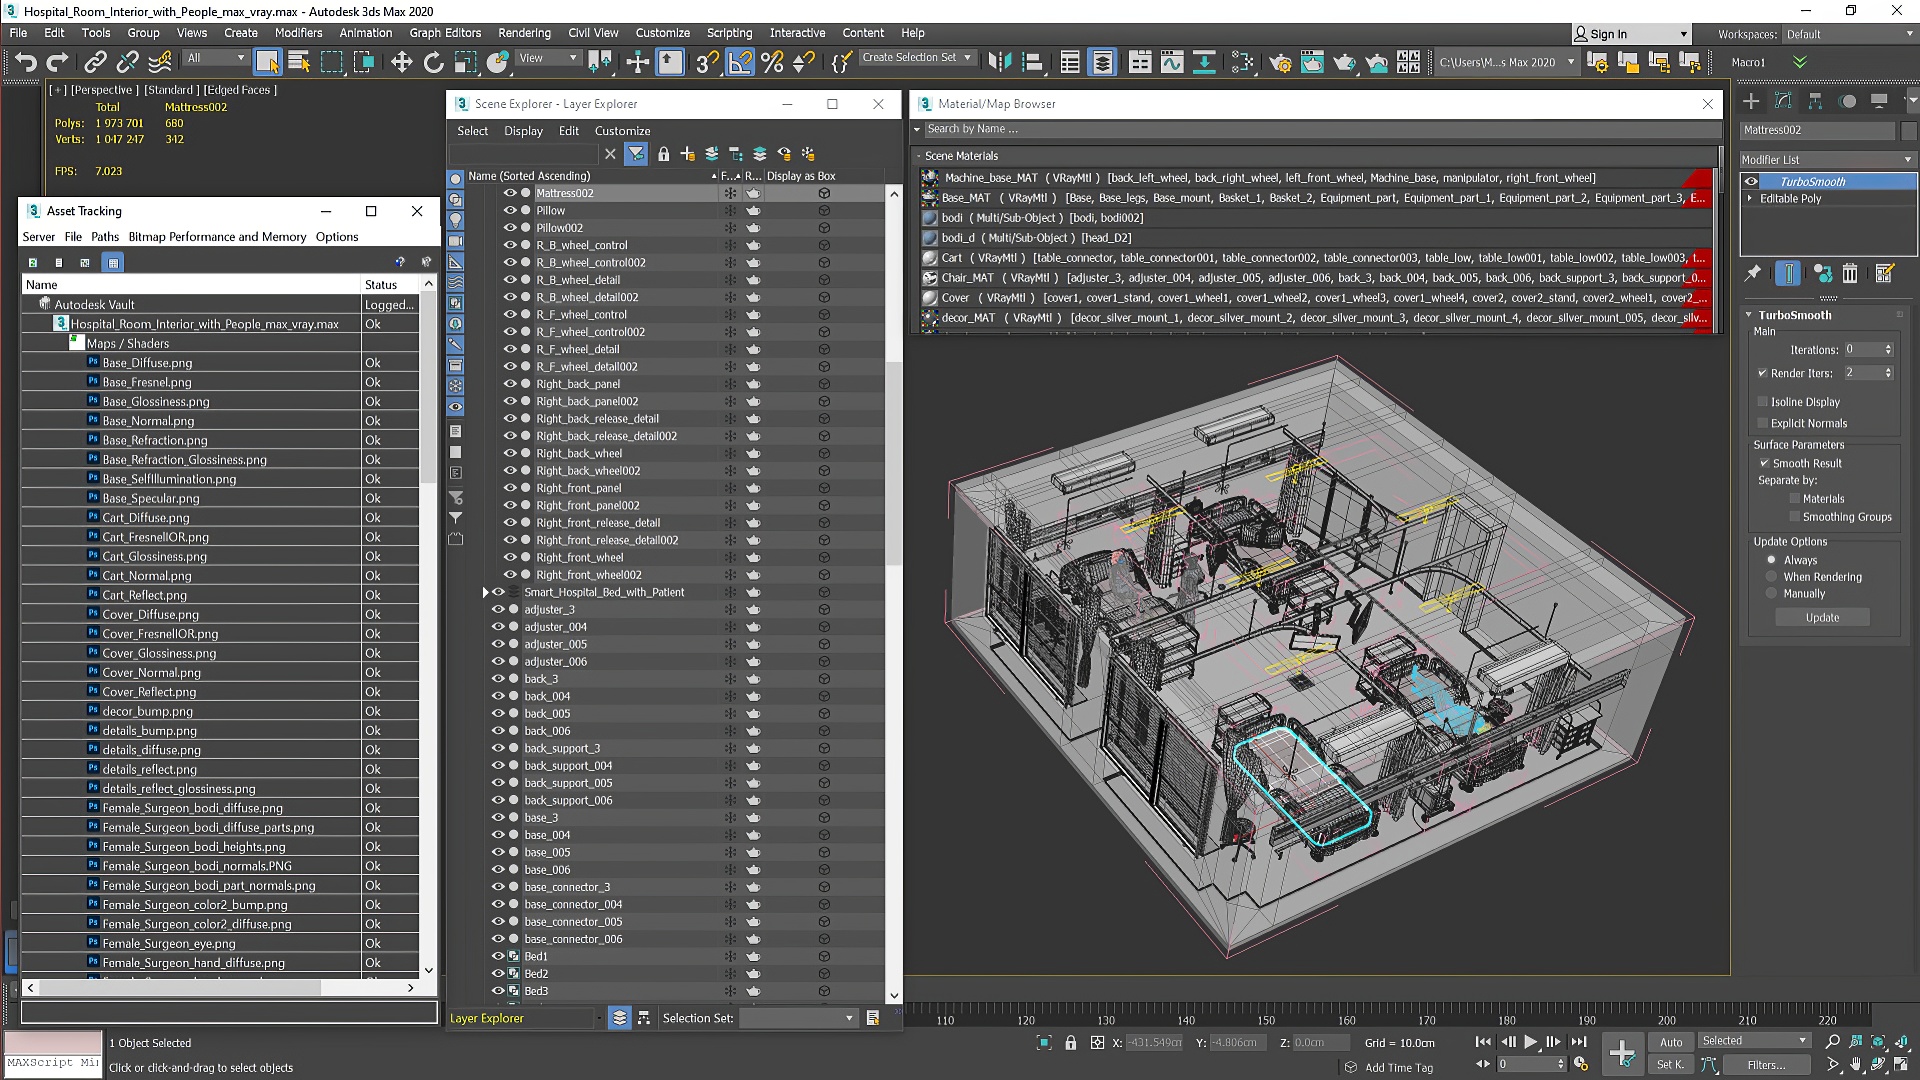Image resolution: width=1920 pixels, height=1080 pixels.
Task: Activate the Select and Link tool
Action: click(95, 62)
